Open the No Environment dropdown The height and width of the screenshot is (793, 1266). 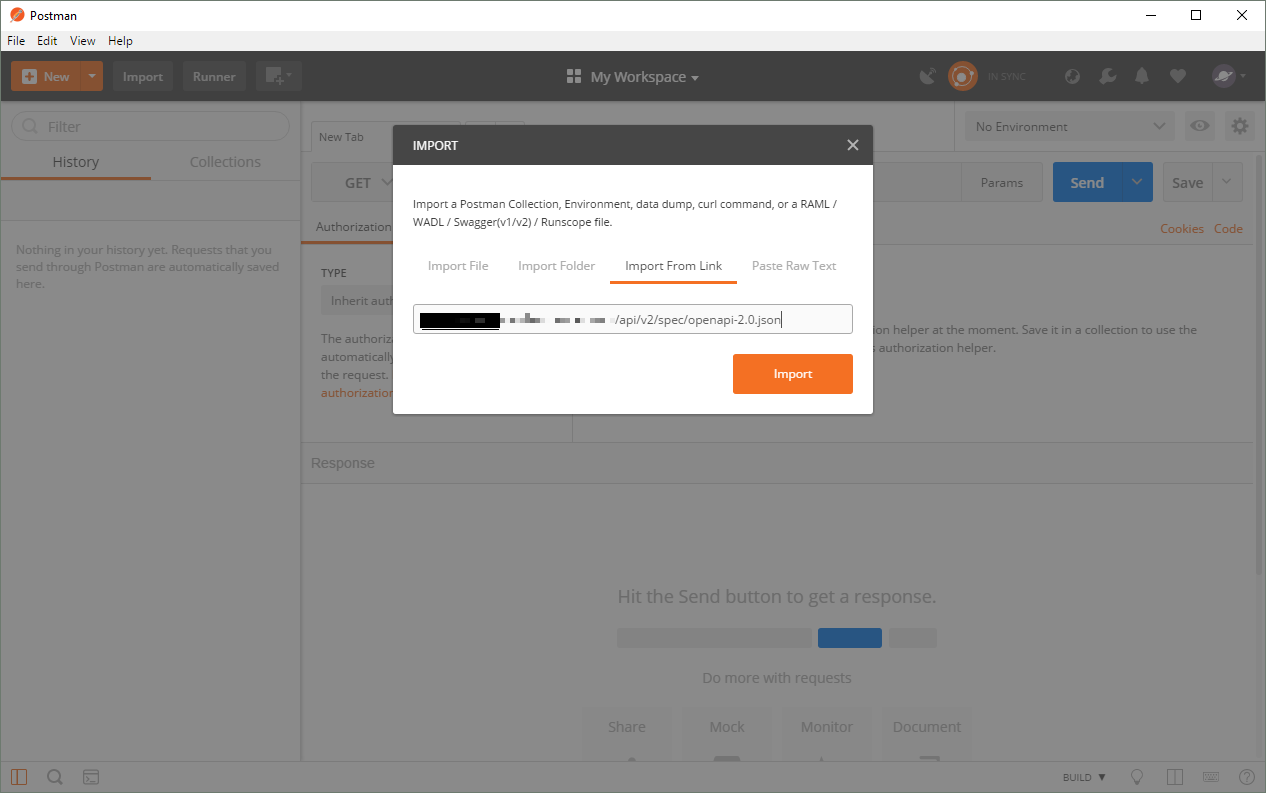click(x=1069, y=127)
